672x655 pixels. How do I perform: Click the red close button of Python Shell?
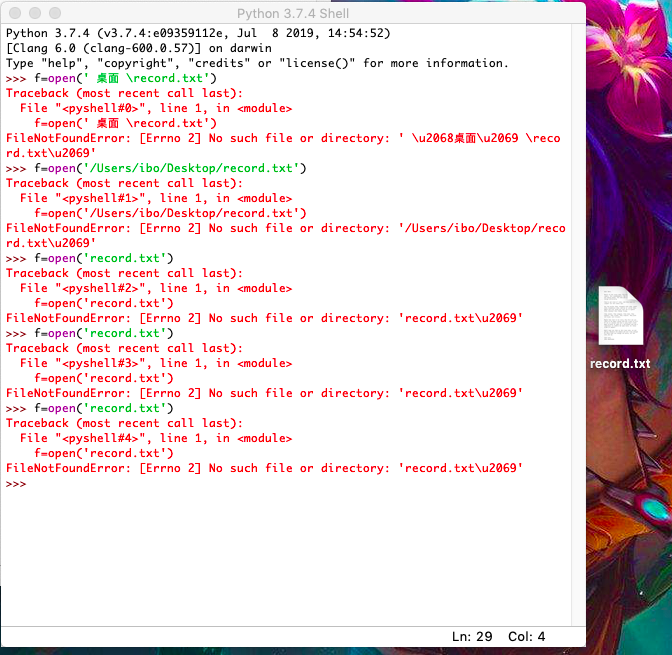coord(15,13)
